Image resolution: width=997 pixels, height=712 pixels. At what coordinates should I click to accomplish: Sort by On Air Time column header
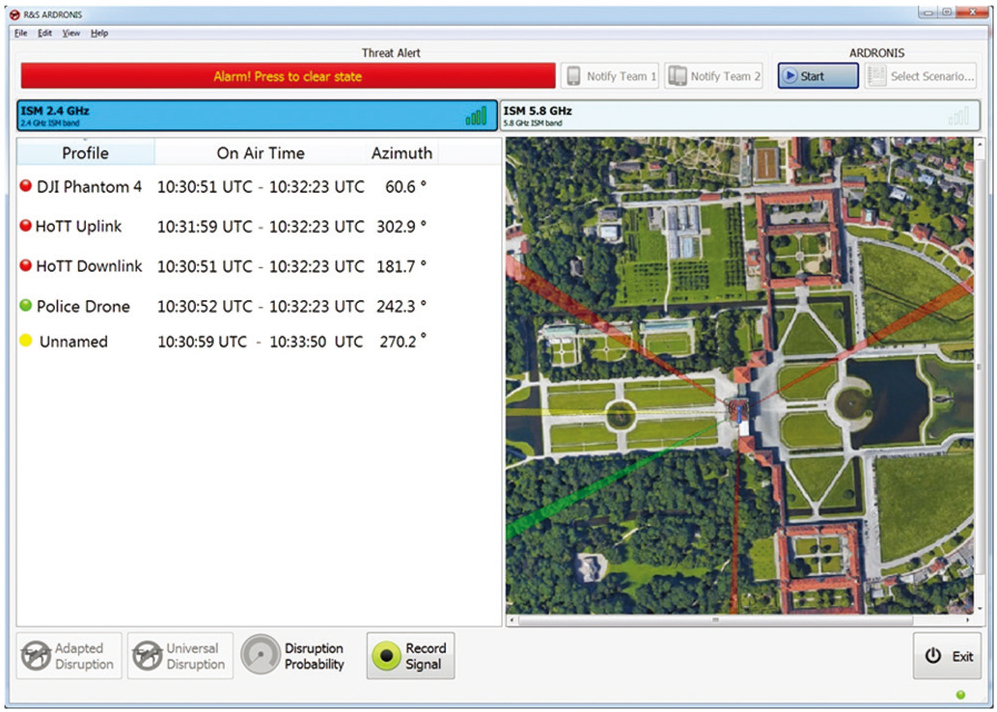click(261, 153)
